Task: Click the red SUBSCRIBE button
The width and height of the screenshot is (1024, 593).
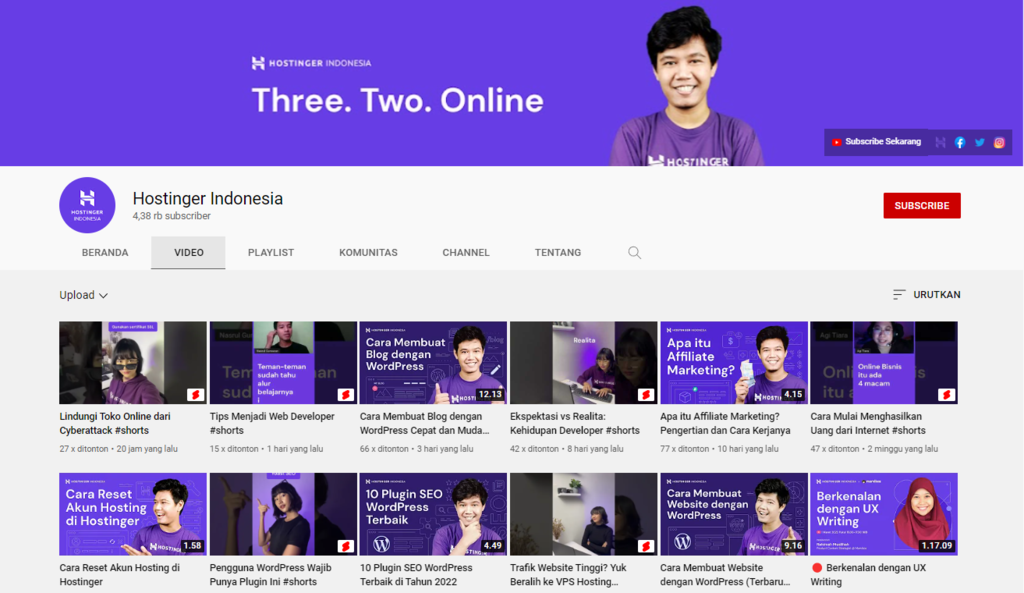Action: [x=921, y=205]
